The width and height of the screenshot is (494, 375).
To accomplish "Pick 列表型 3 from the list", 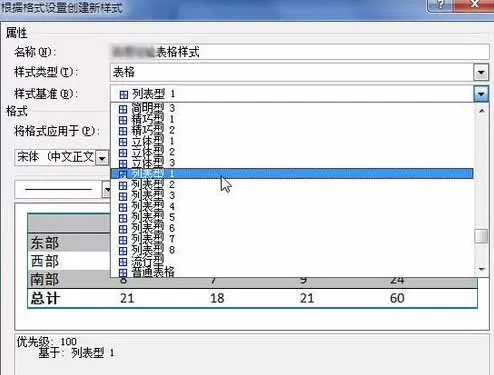I will tap(292, 195).
